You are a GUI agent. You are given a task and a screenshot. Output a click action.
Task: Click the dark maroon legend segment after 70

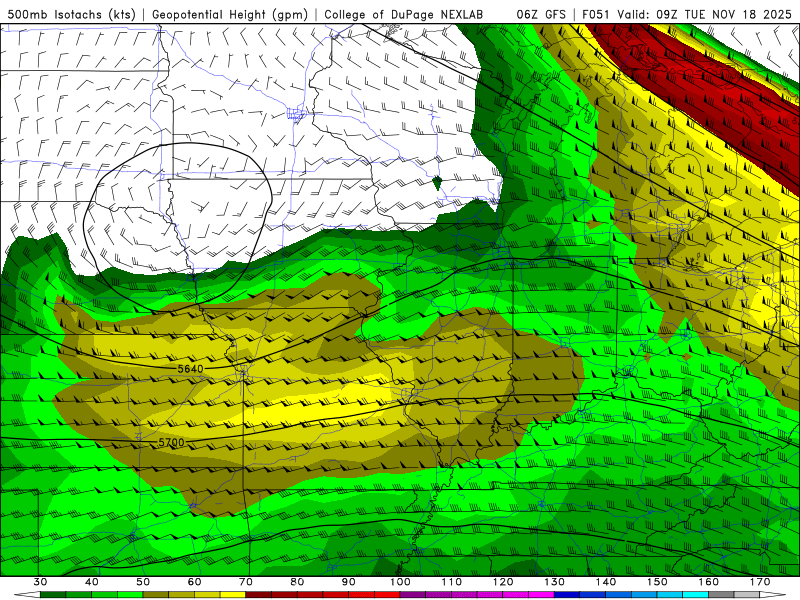pos(259,595)
